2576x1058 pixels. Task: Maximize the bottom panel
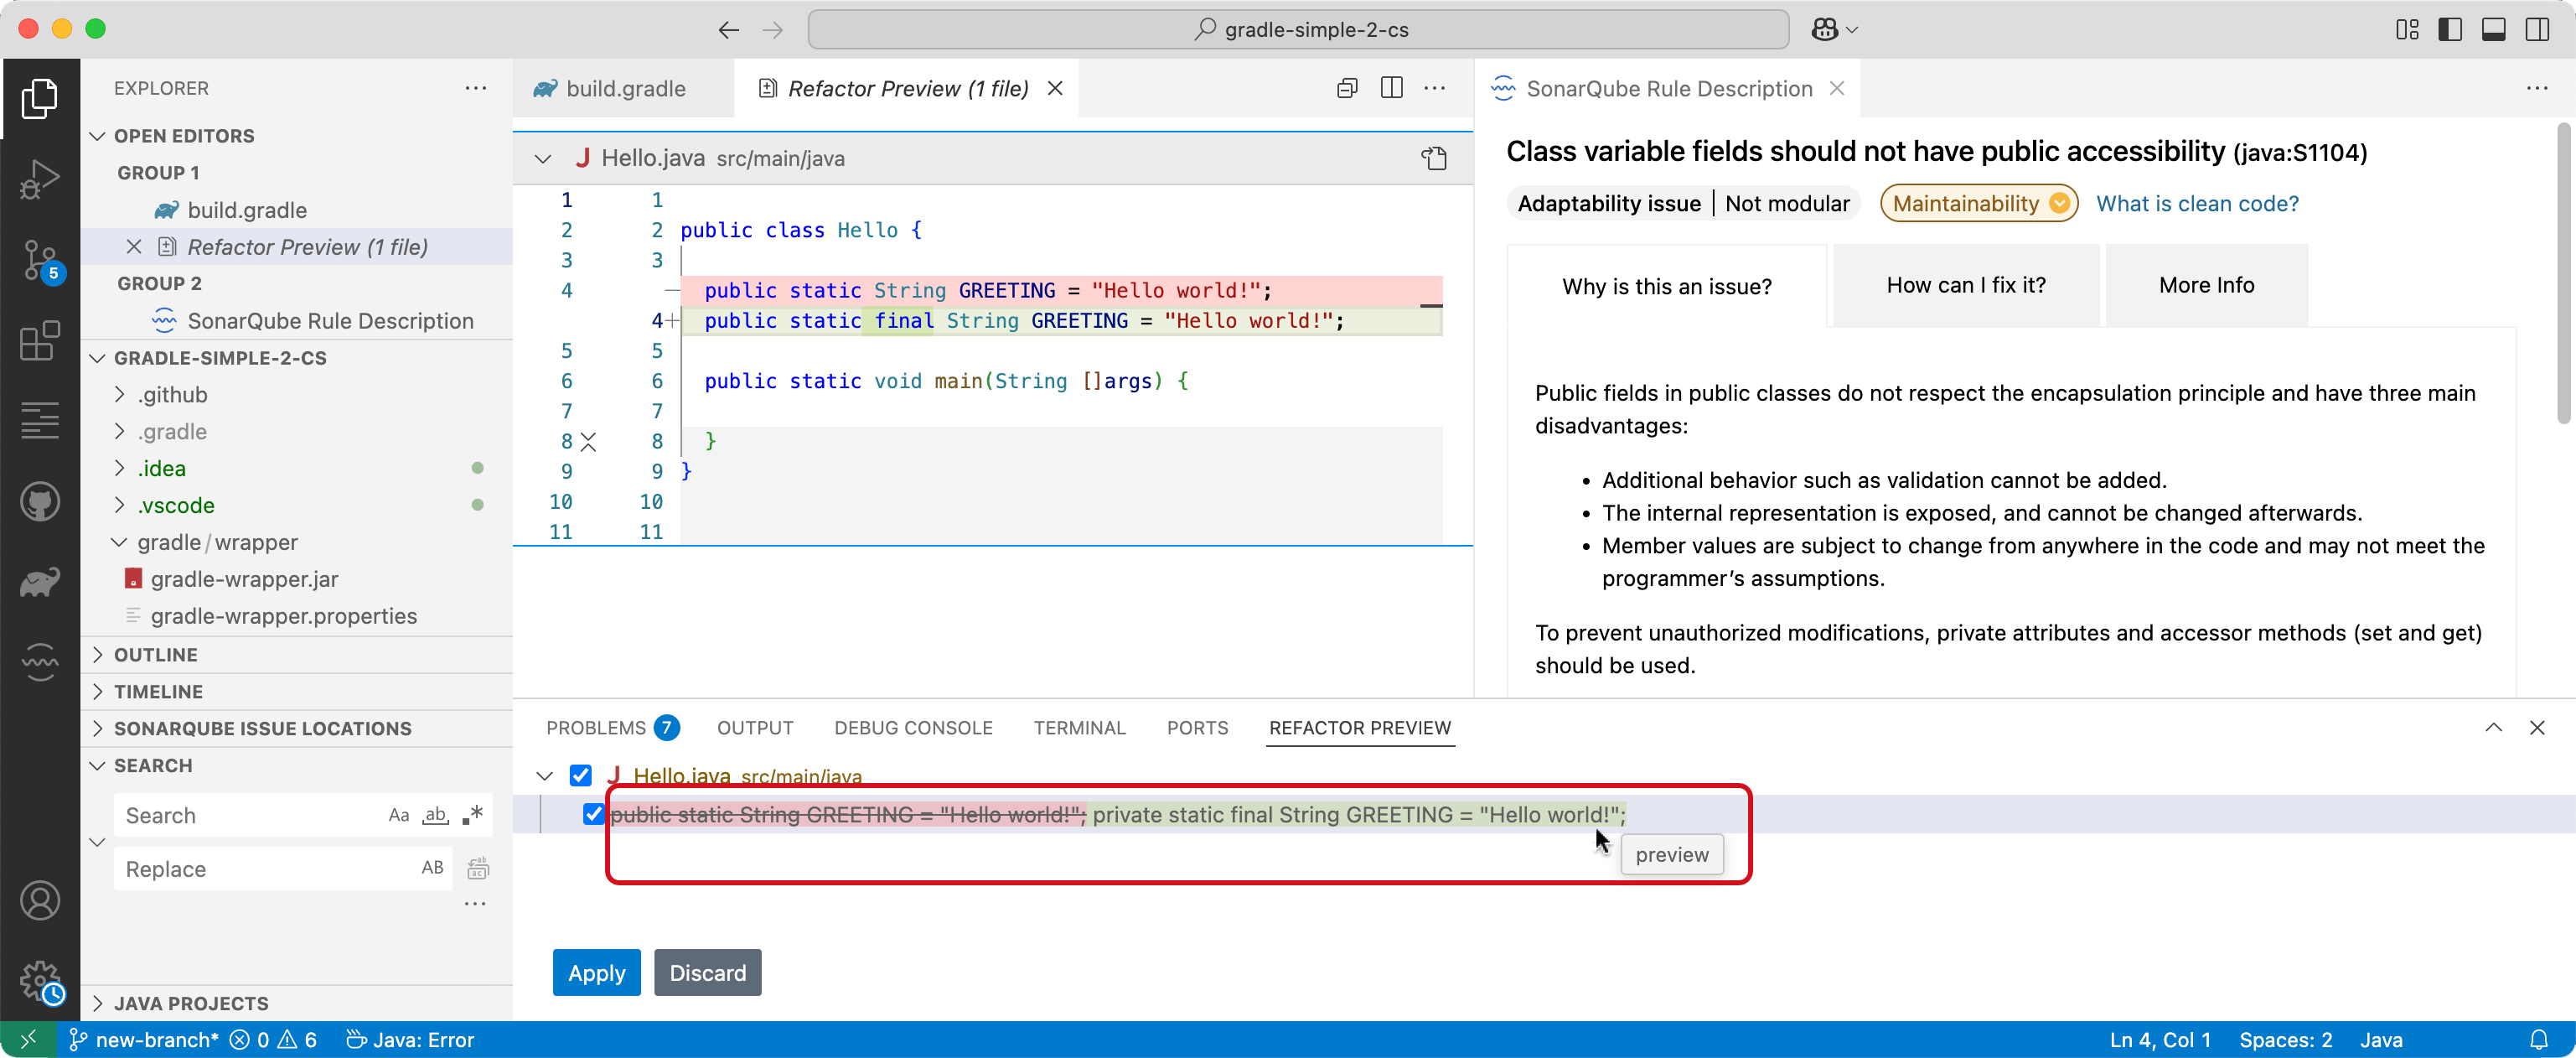pyautogui.click(x=2494, y=727)
